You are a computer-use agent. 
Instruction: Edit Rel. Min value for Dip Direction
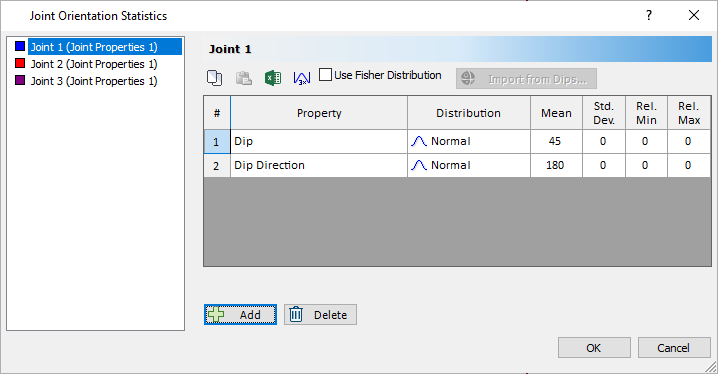pyautogui.click(x=647, y=165)
